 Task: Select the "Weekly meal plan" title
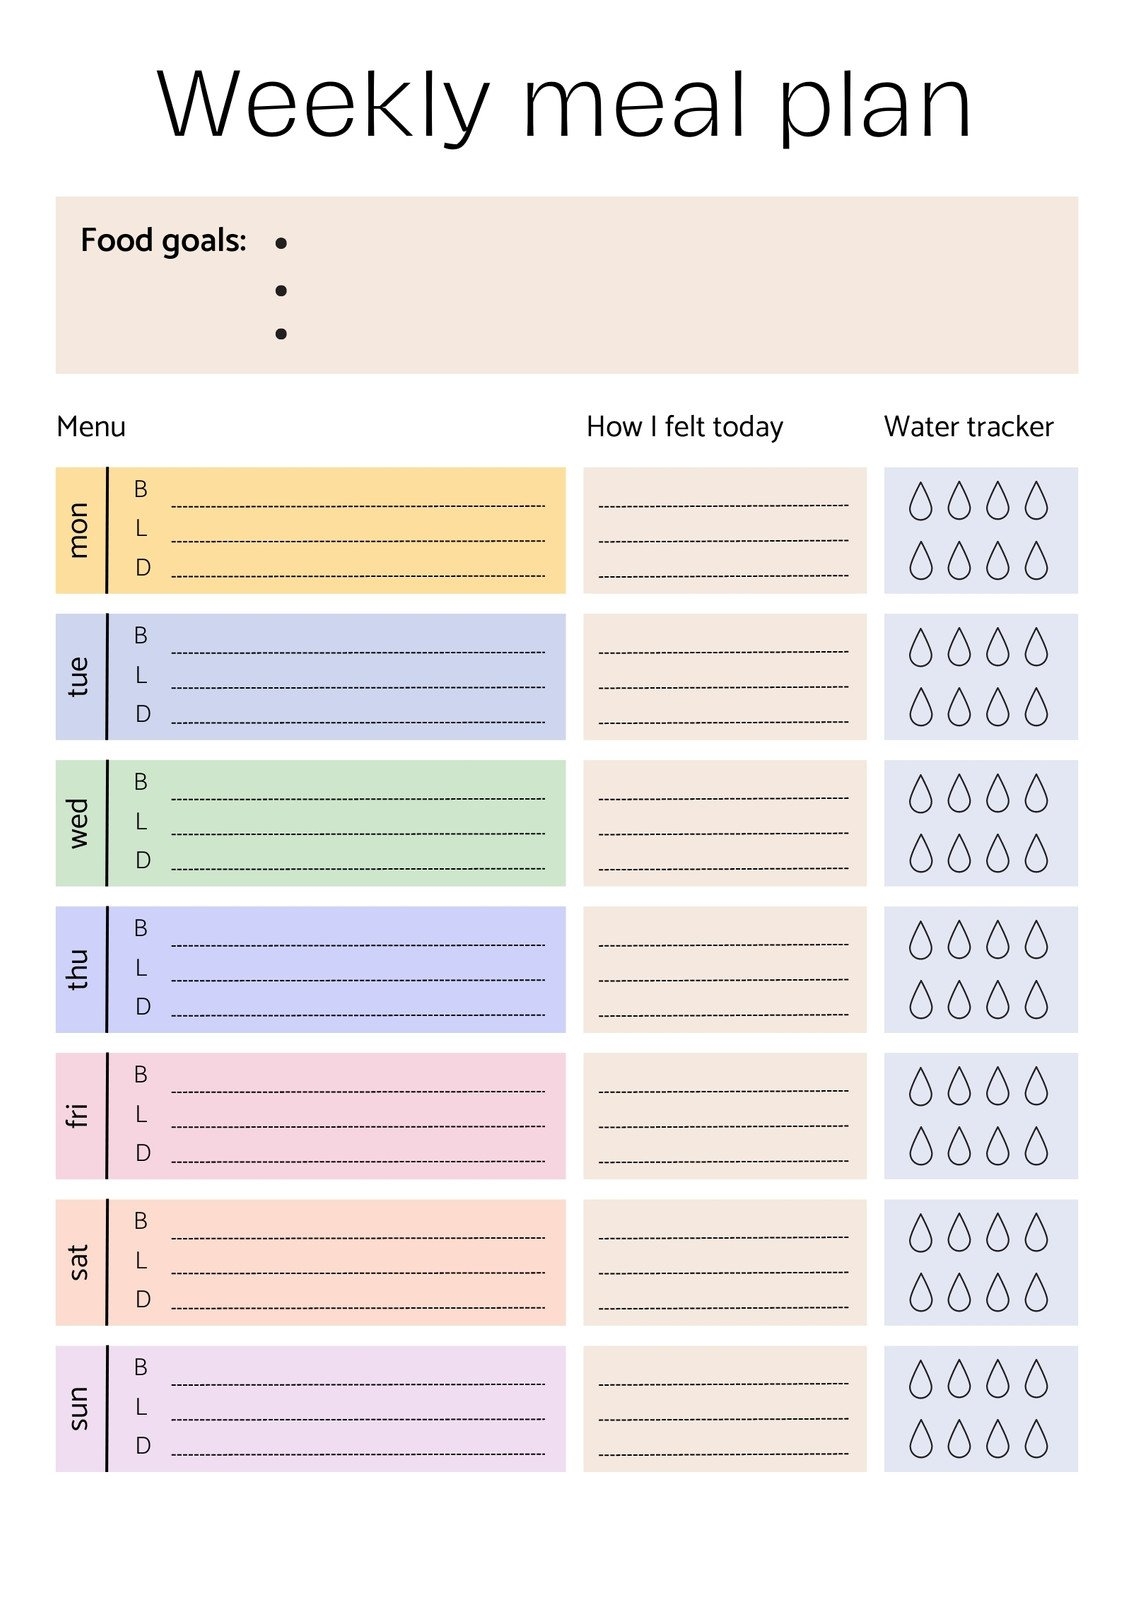point(565,105)
